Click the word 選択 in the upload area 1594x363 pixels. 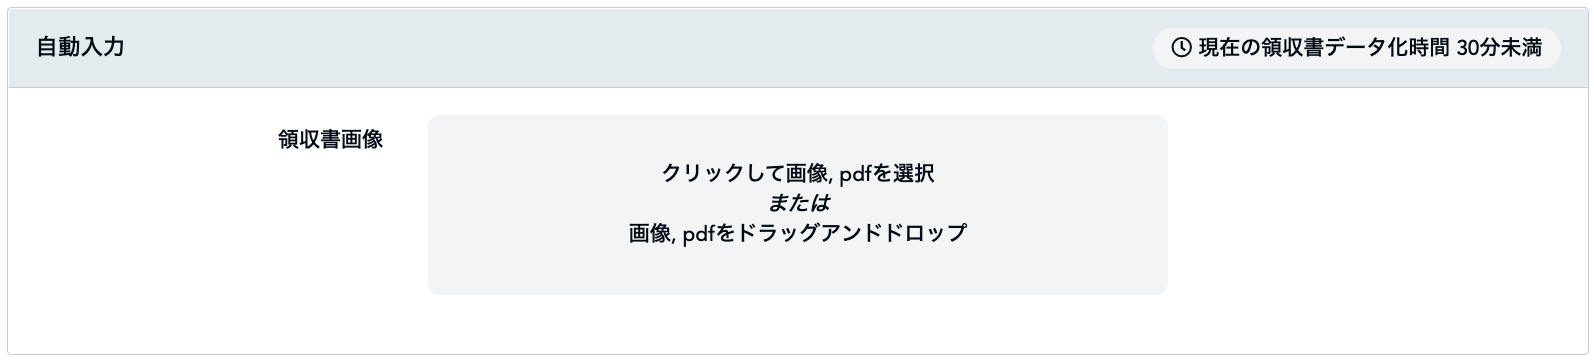[912, 173]
